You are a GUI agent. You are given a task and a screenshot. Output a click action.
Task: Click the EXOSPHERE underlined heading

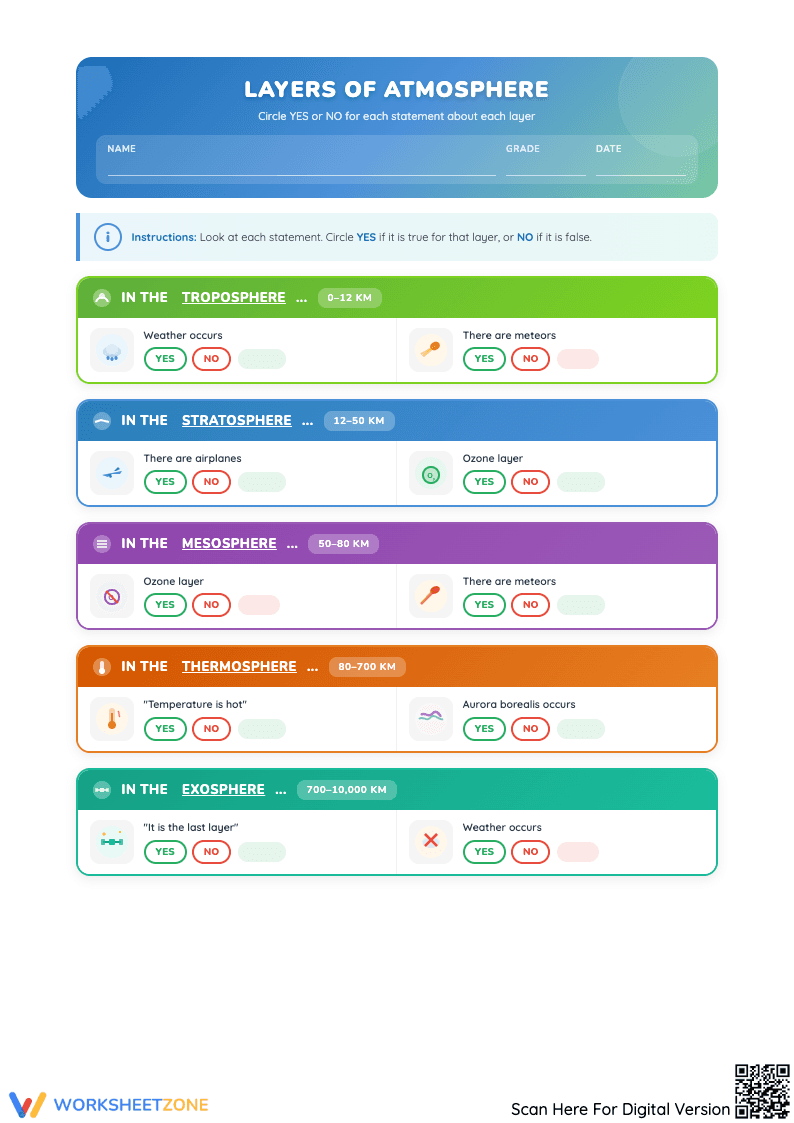pos(223,789)
